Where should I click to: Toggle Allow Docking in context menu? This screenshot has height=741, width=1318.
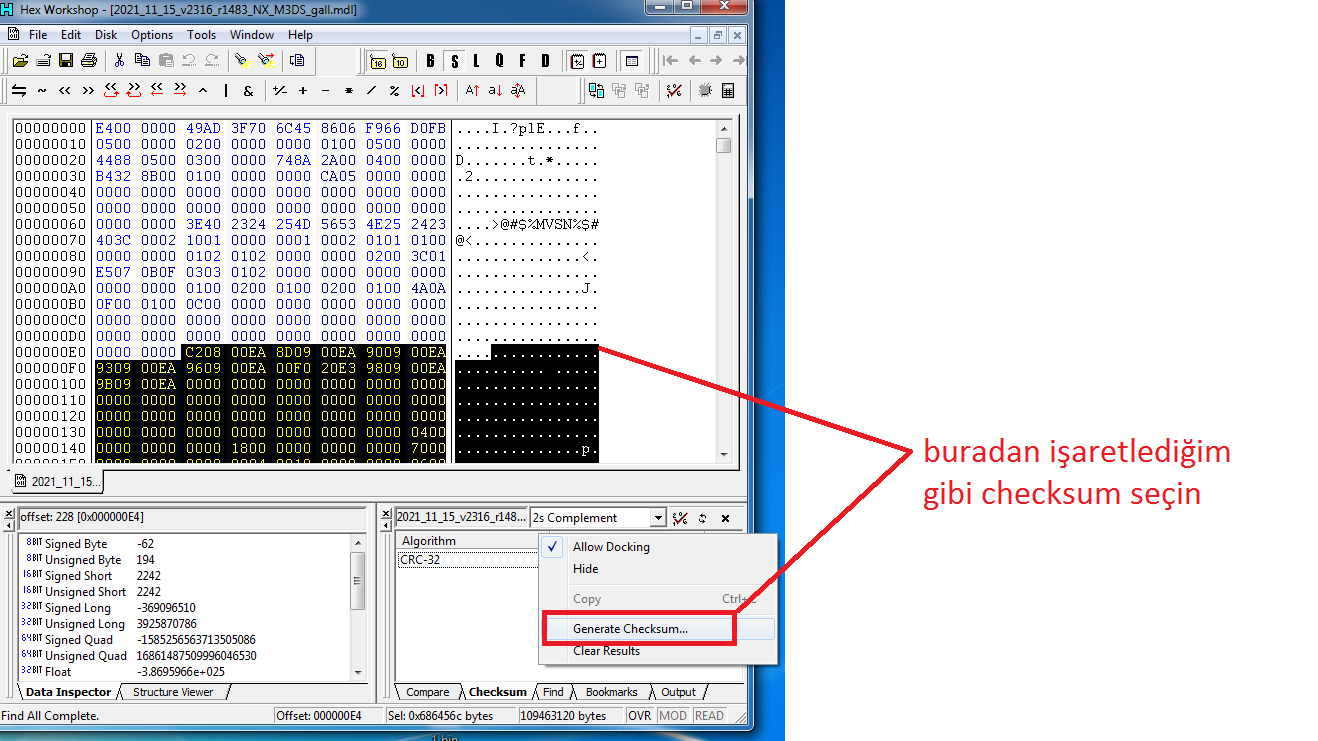610,547
